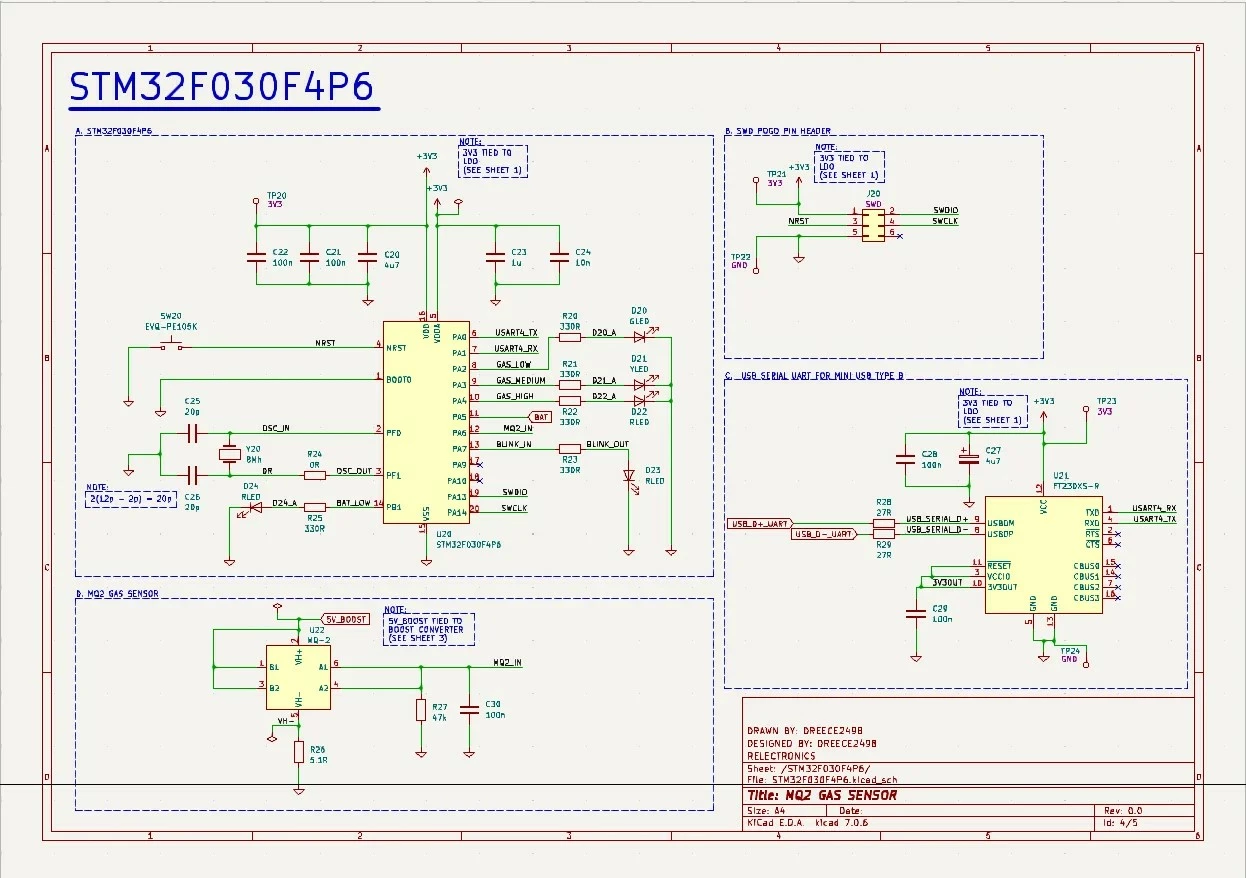Image resolution: width=1246 pixels, height=878 pixels.
Task: Click the 'Rev: 0.0' title block field
Action: [x=1123, y=811]
